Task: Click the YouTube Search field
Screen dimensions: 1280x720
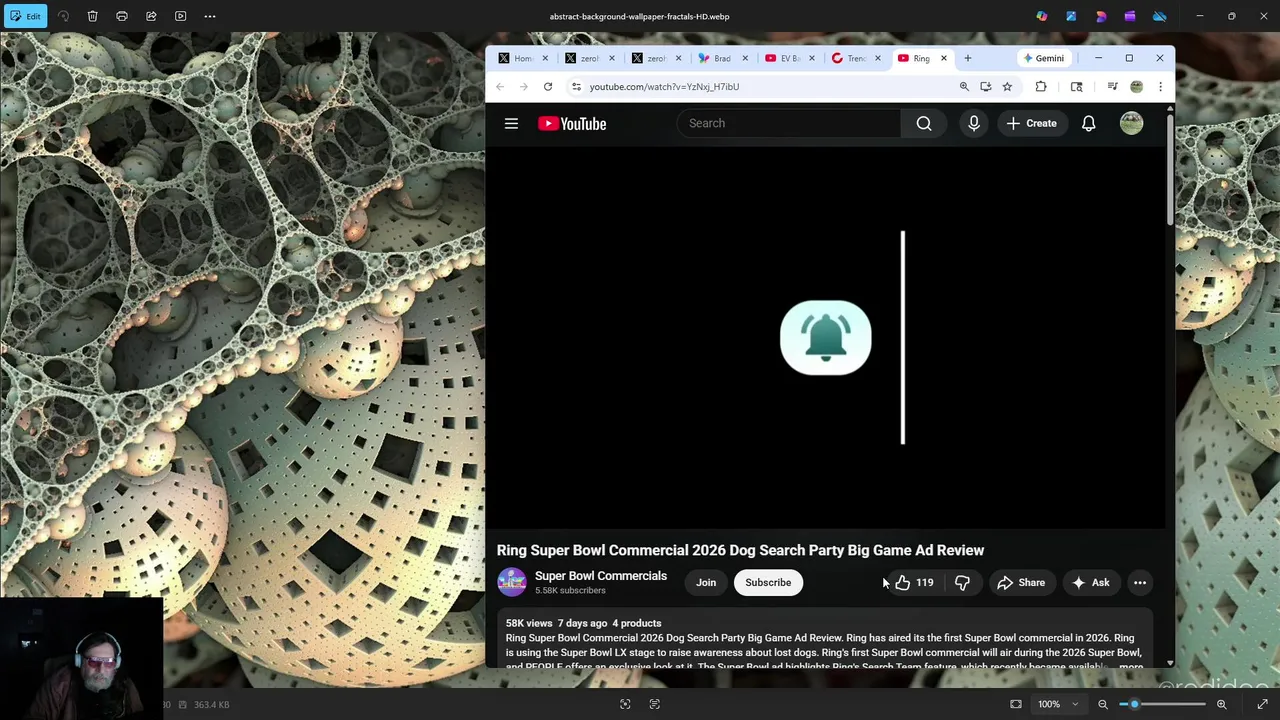Action: [x=790, y=123]
